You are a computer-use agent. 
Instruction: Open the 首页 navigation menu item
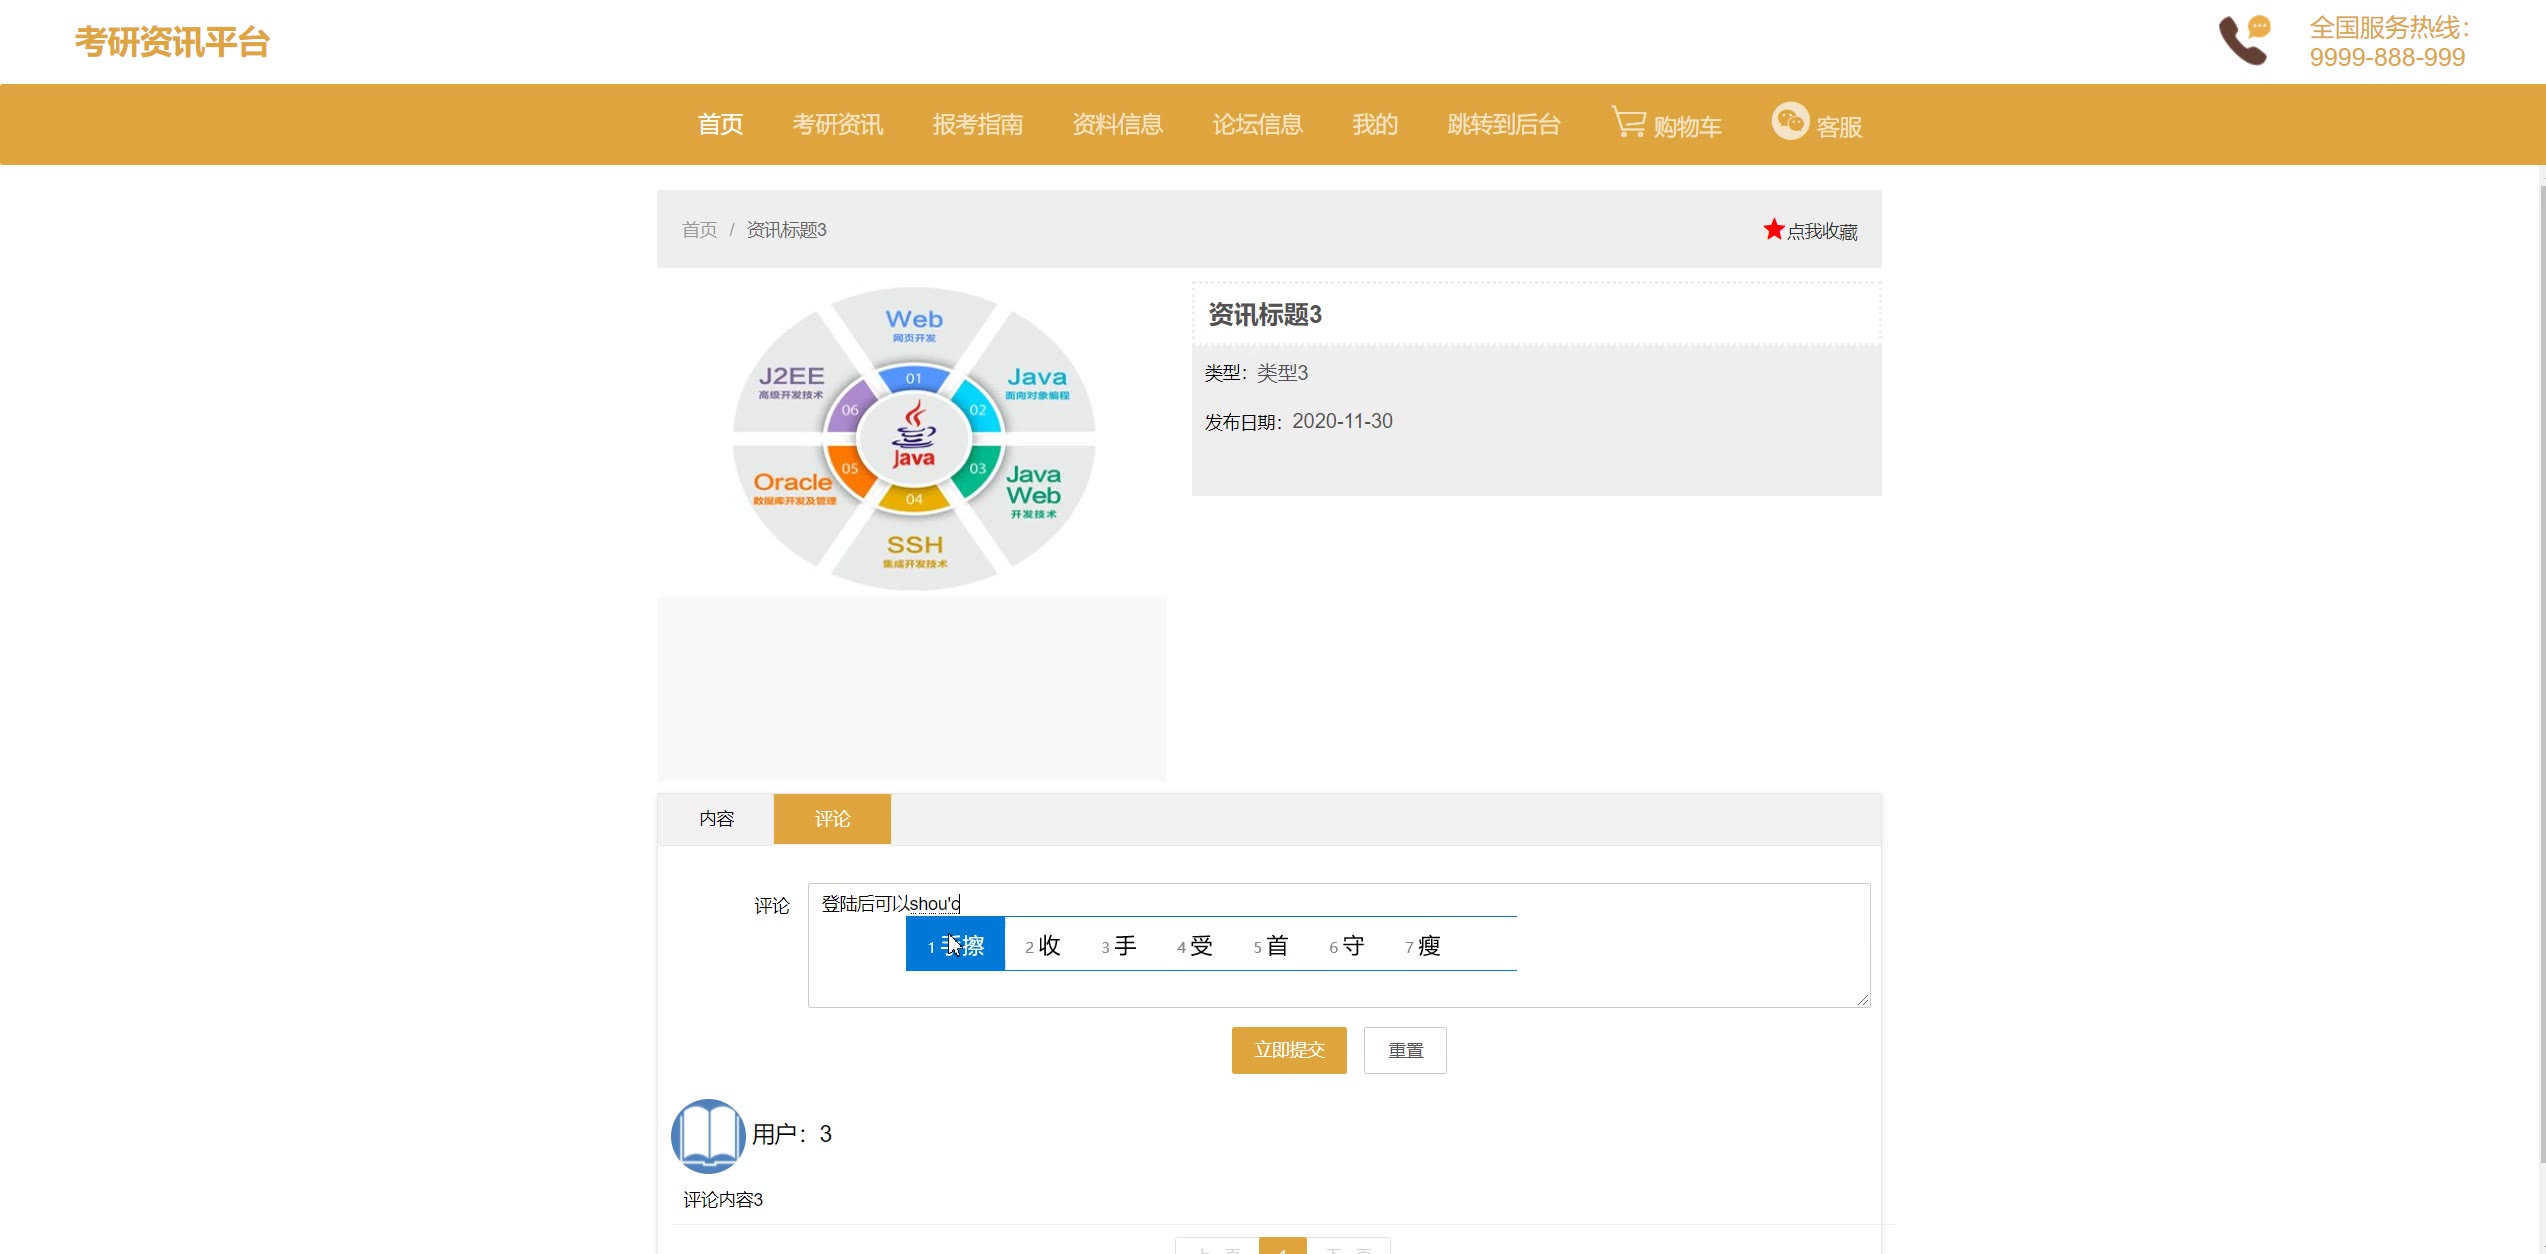[720, 124]
